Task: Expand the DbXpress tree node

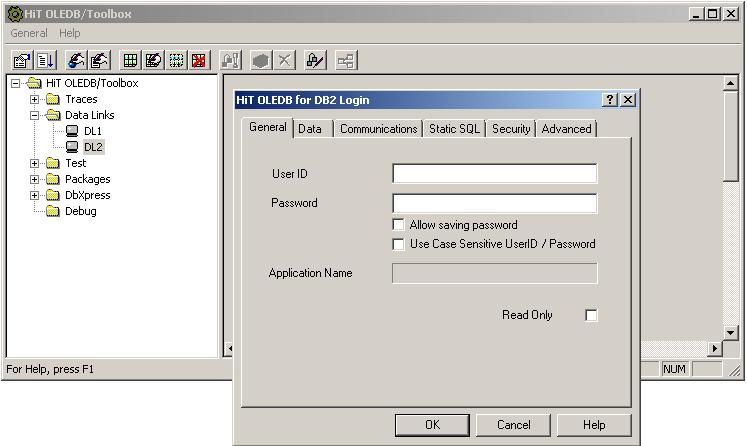Action: [x=34, y=195]
